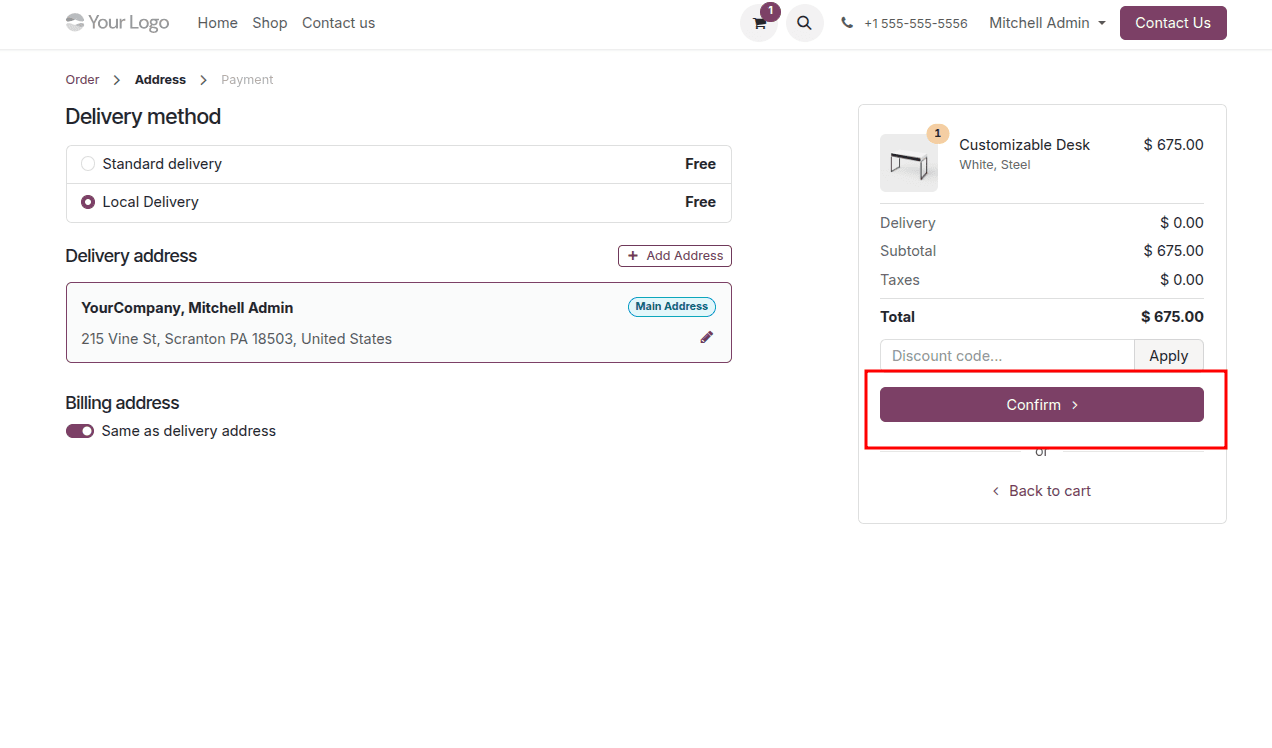Screen dimensions: 1272x748
Task: Click the phone icon in header
Action: [847, 23]
